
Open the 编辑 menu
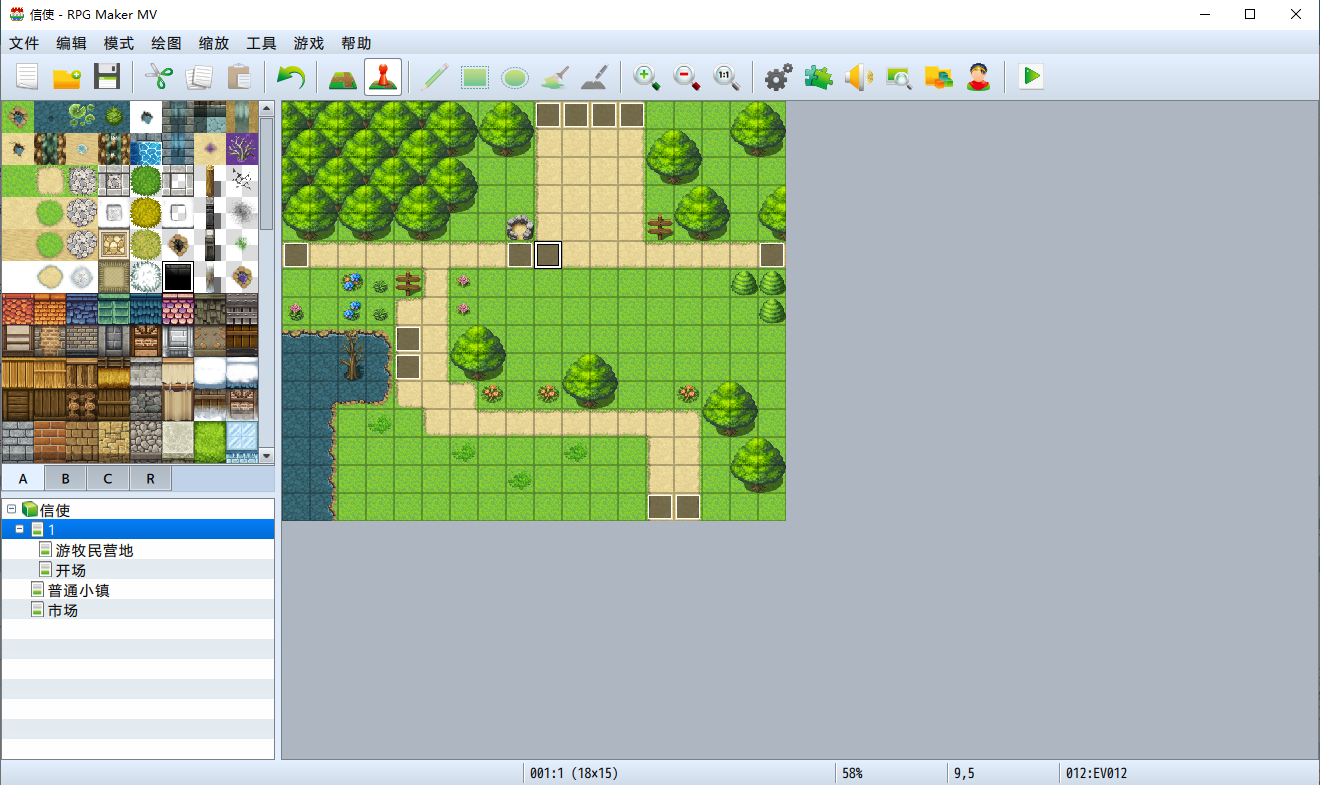click(x=71, y=43)
